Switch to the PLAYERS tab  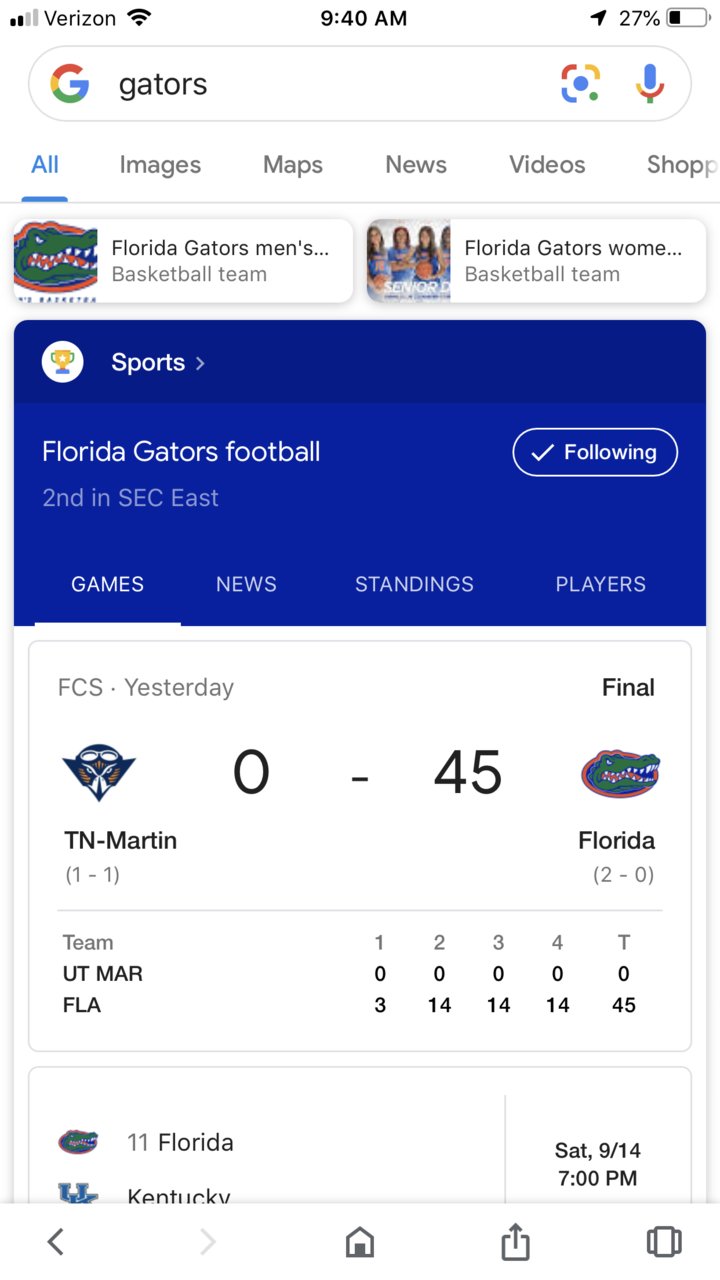(x=601, y=584)
